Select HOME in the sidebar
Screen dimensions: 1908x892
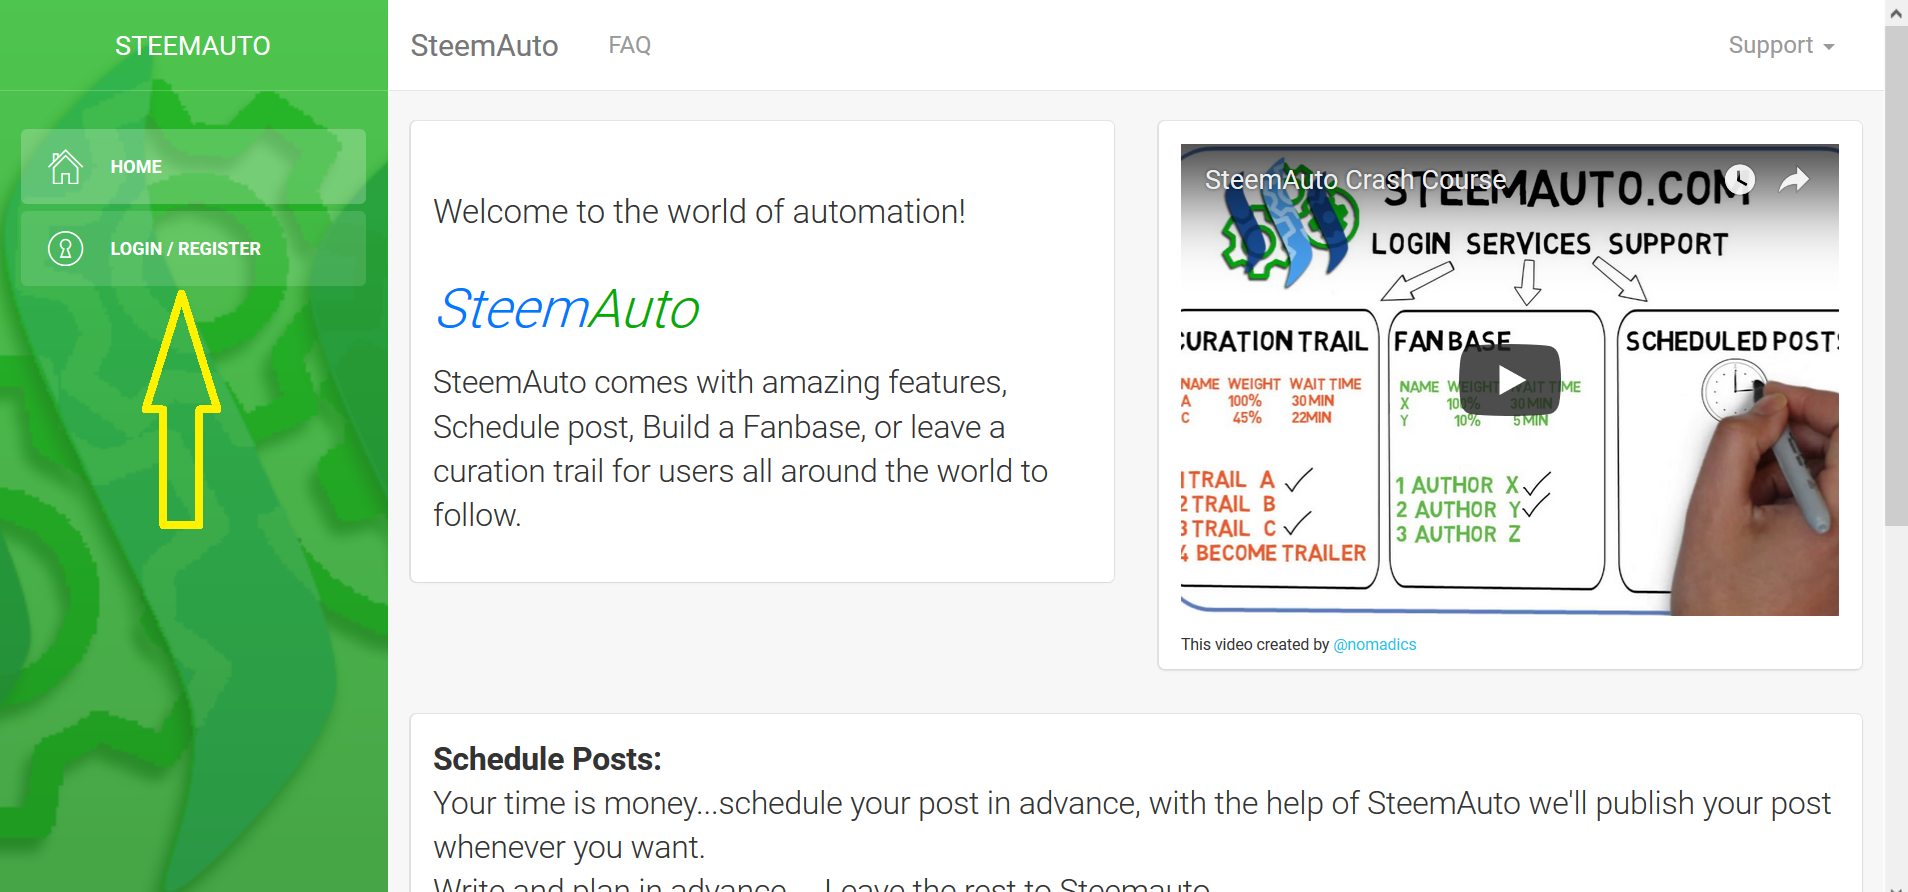point(193,166)
